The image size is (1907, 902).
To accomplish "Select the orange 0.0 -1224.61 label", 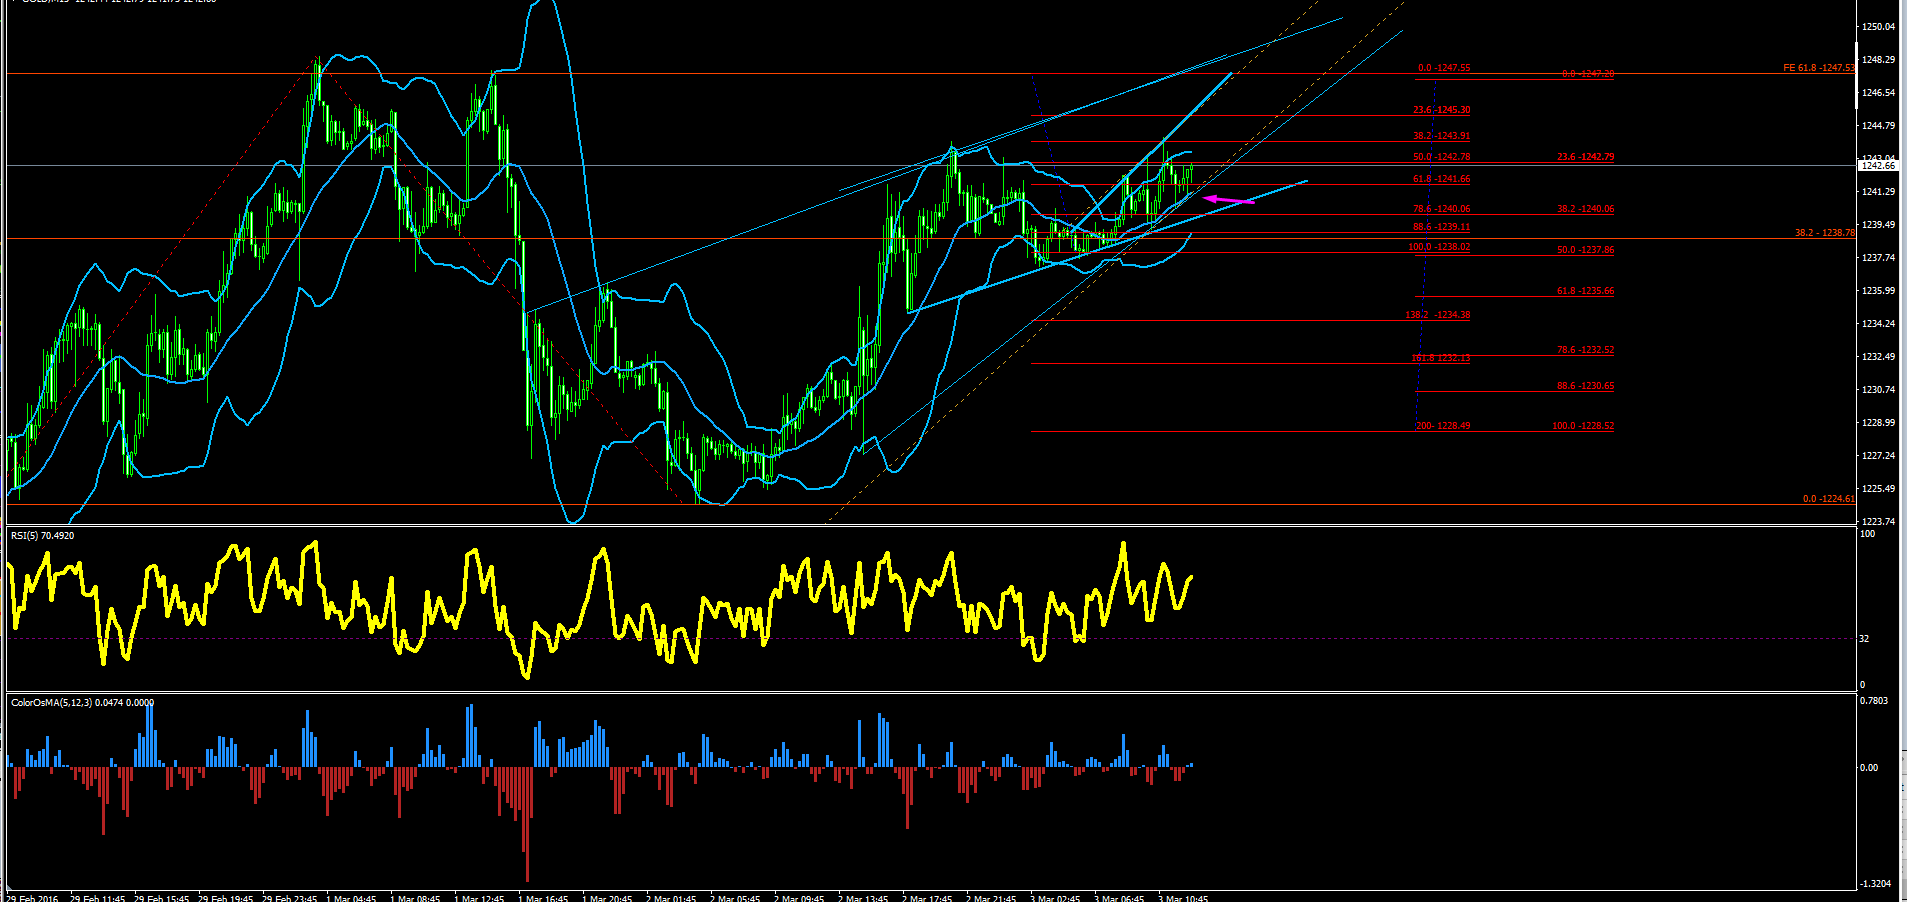I will [x=1829, y=498].
